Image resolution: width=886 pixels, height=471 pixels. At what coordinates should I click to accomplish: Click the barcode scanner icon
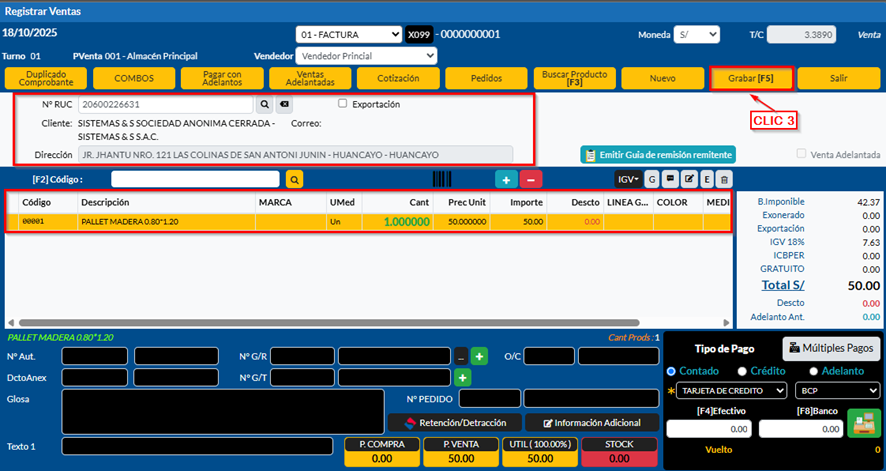(x=441, y=179)
